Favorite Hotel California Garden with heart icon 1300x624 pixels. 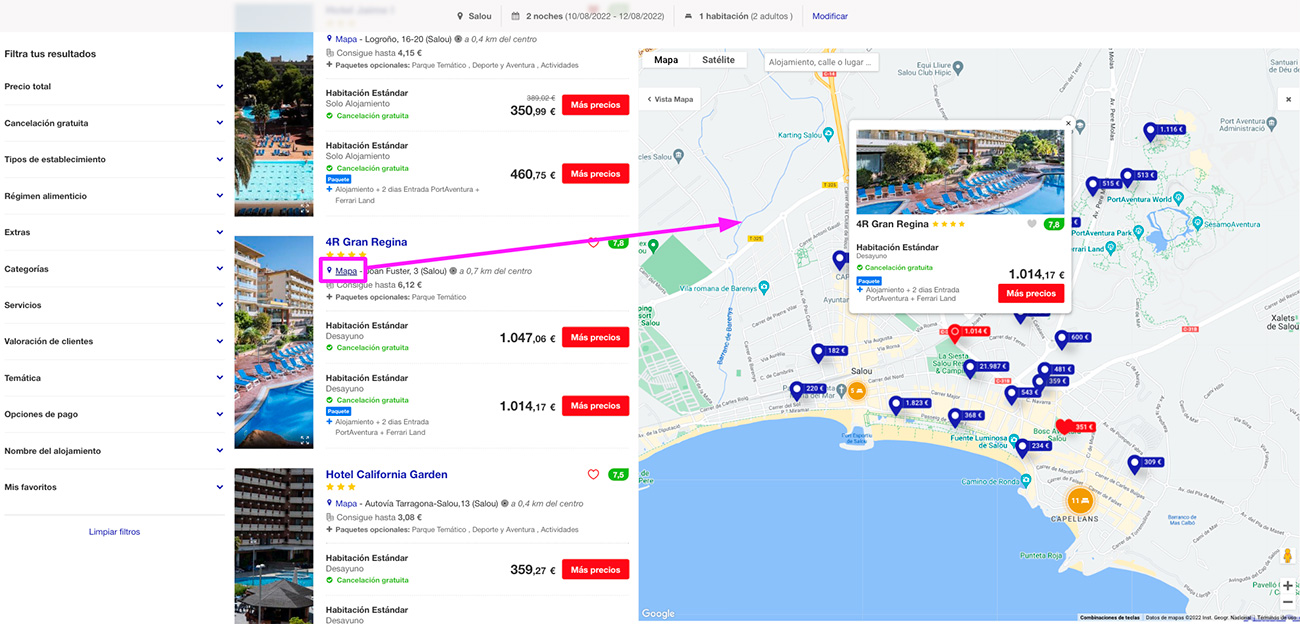coord(593,475)
